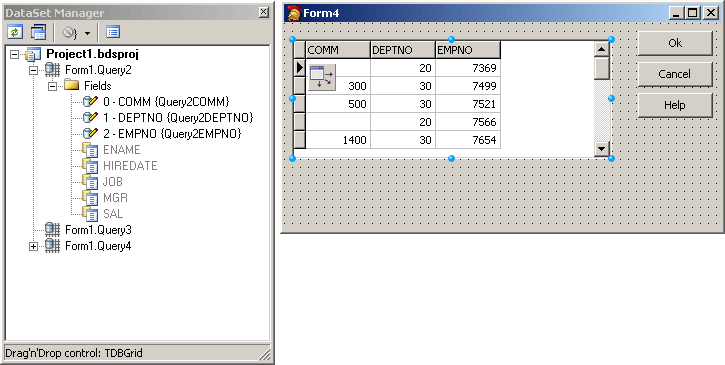Click the COMM cell 1400
The height and width of the screenshot is (365, 725).
click(338, 140)
